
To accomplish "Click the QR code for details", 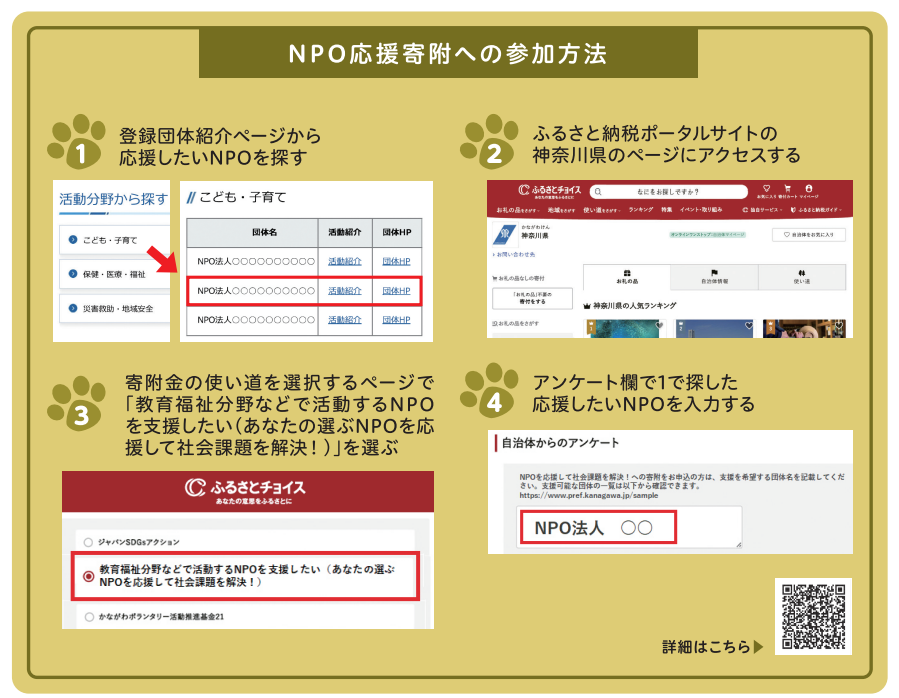I will click(x=813, y=616).
